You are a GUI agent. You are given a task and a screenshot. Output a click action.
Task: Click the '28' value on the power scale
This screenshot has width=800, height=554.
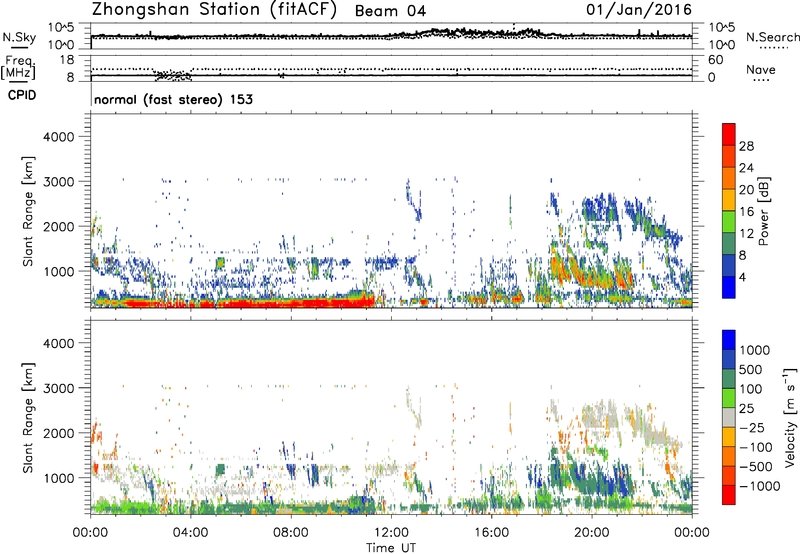pyautogui.click(x=746, y=146)
